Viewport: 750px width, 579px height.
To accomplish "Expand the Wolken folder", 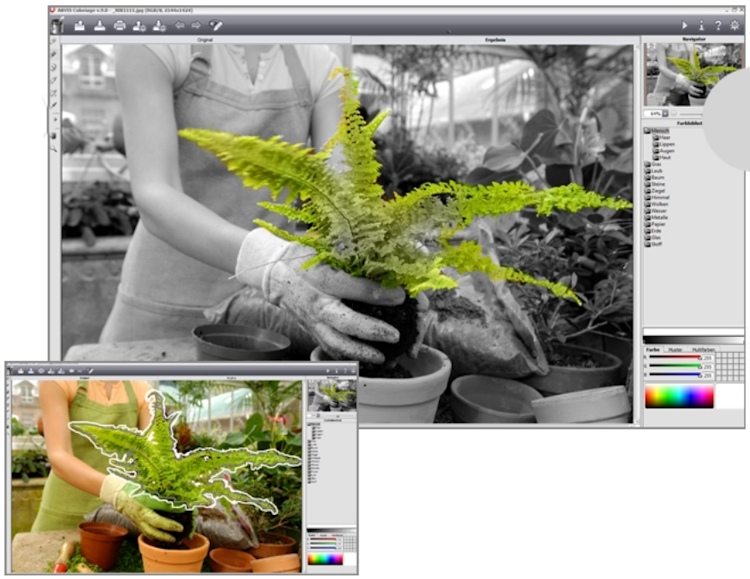I will point(647,204).
